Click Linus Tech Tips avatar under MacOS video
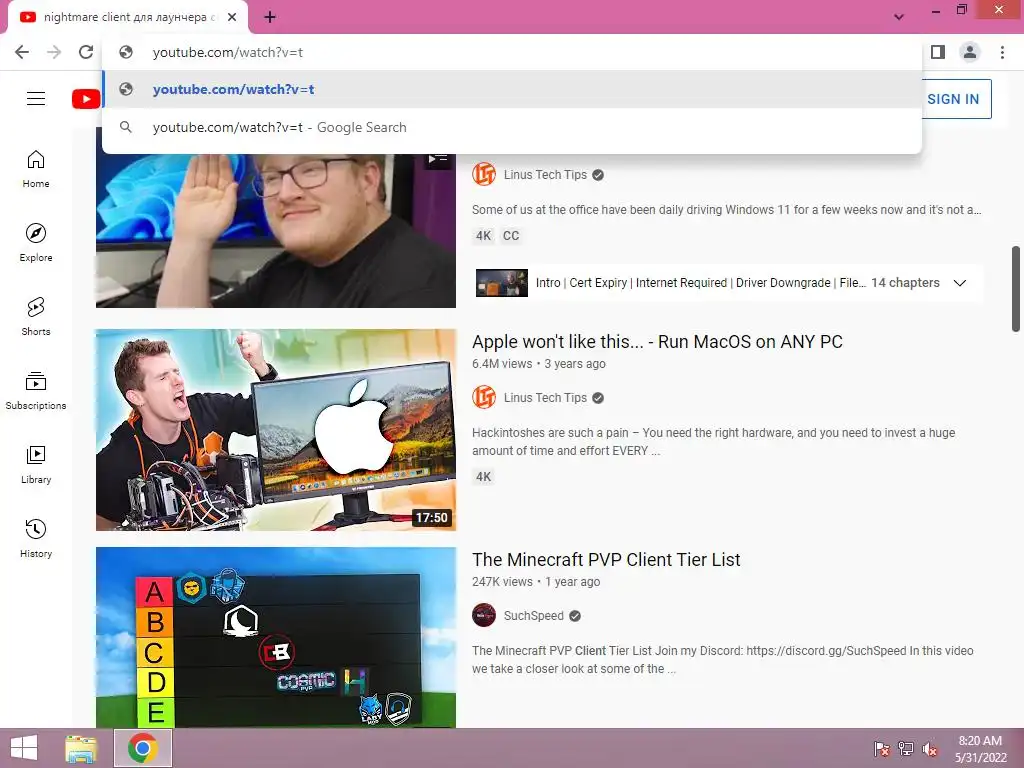The image size is (1024, 768). tap(484, 397)
